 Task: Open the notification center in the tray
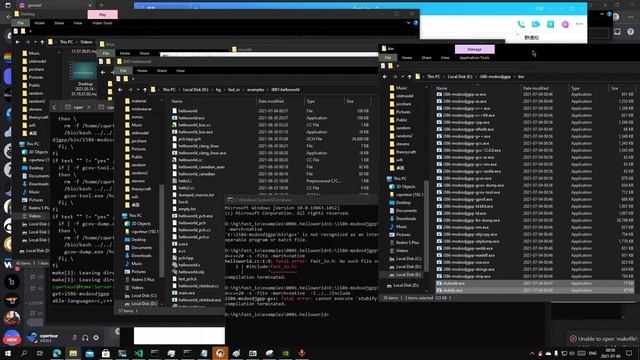[x=629, y=353]
